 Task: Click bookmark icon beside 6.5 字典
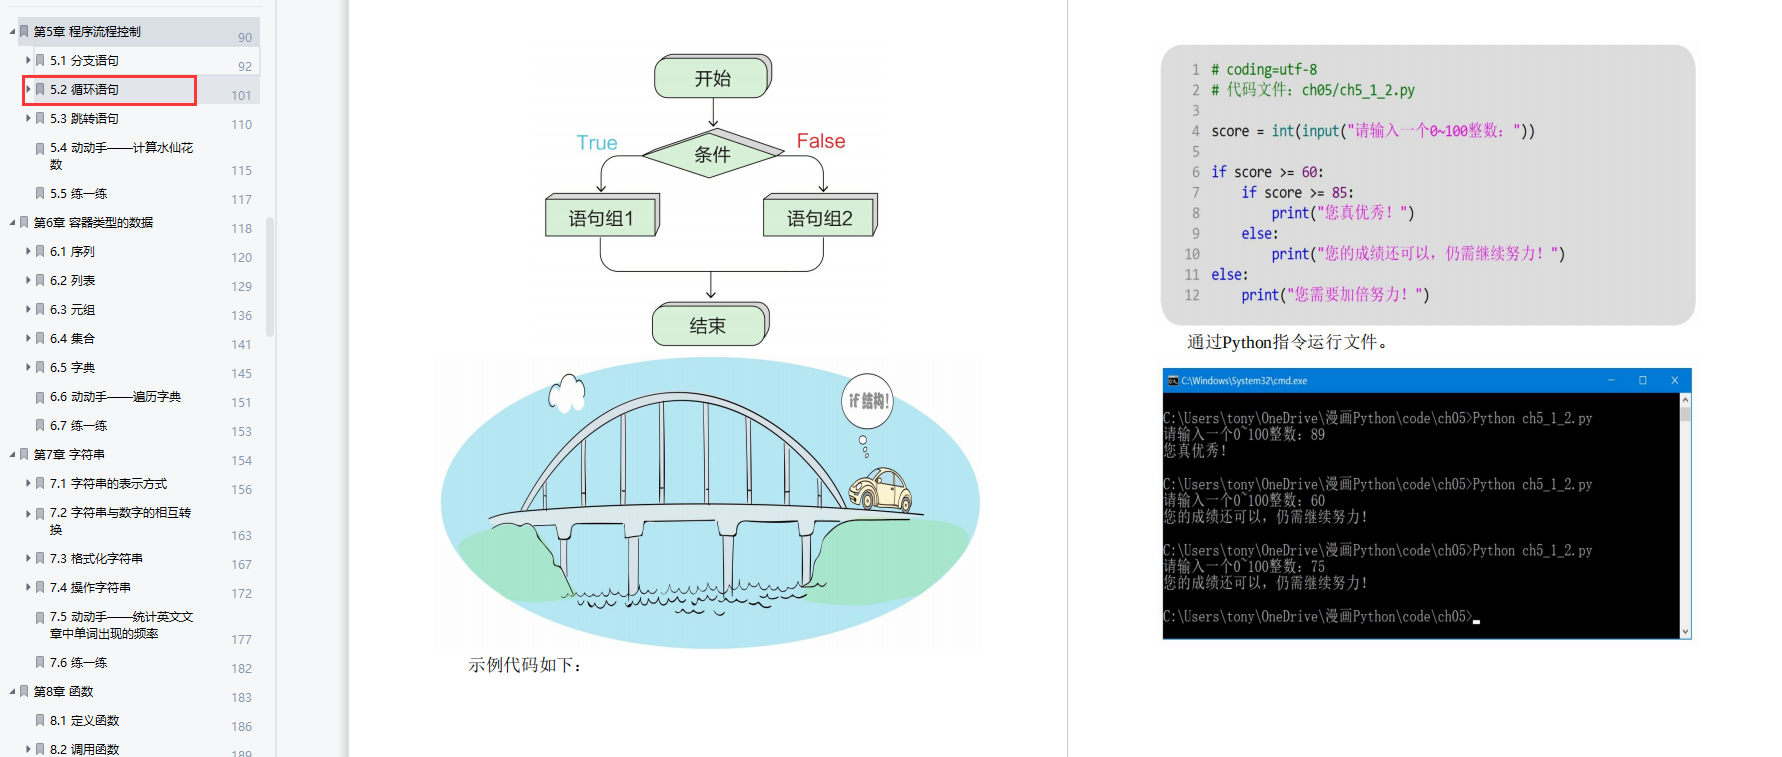point(40,367)
